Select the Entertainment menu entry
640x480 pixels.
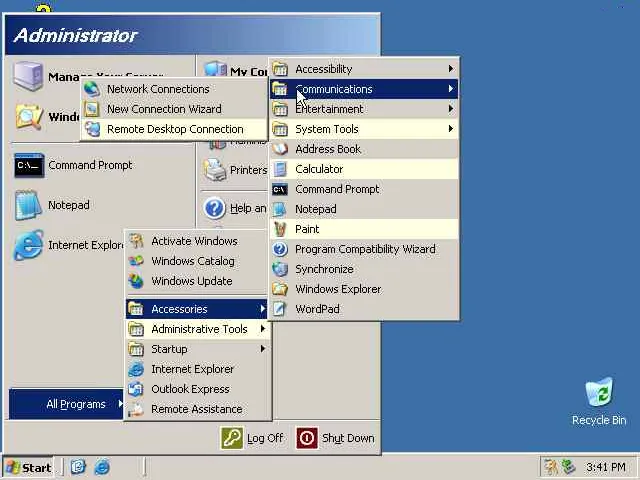pos(364,109)
